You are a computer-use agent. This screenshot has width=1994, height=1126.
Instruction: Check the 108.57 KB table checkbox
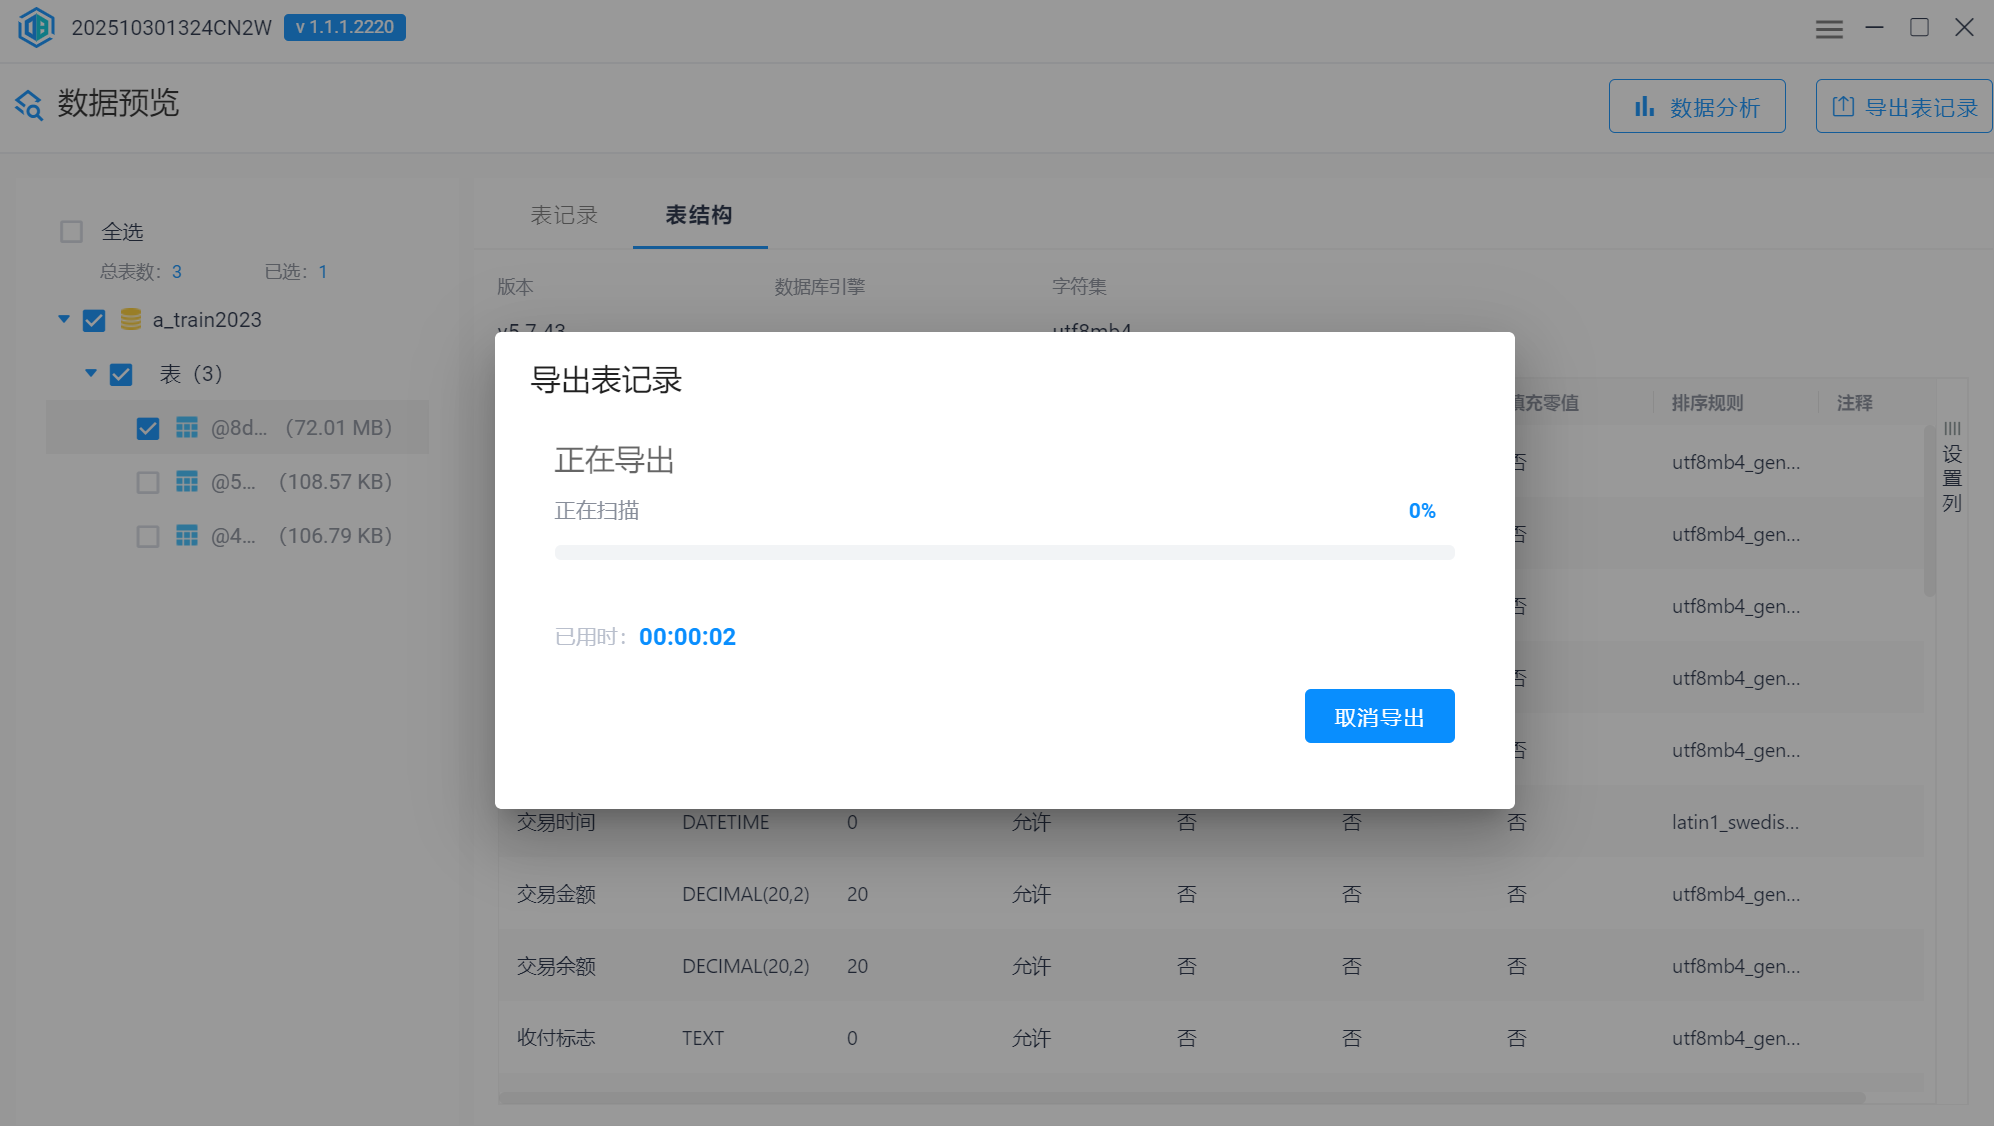click(x=148, y=482)
